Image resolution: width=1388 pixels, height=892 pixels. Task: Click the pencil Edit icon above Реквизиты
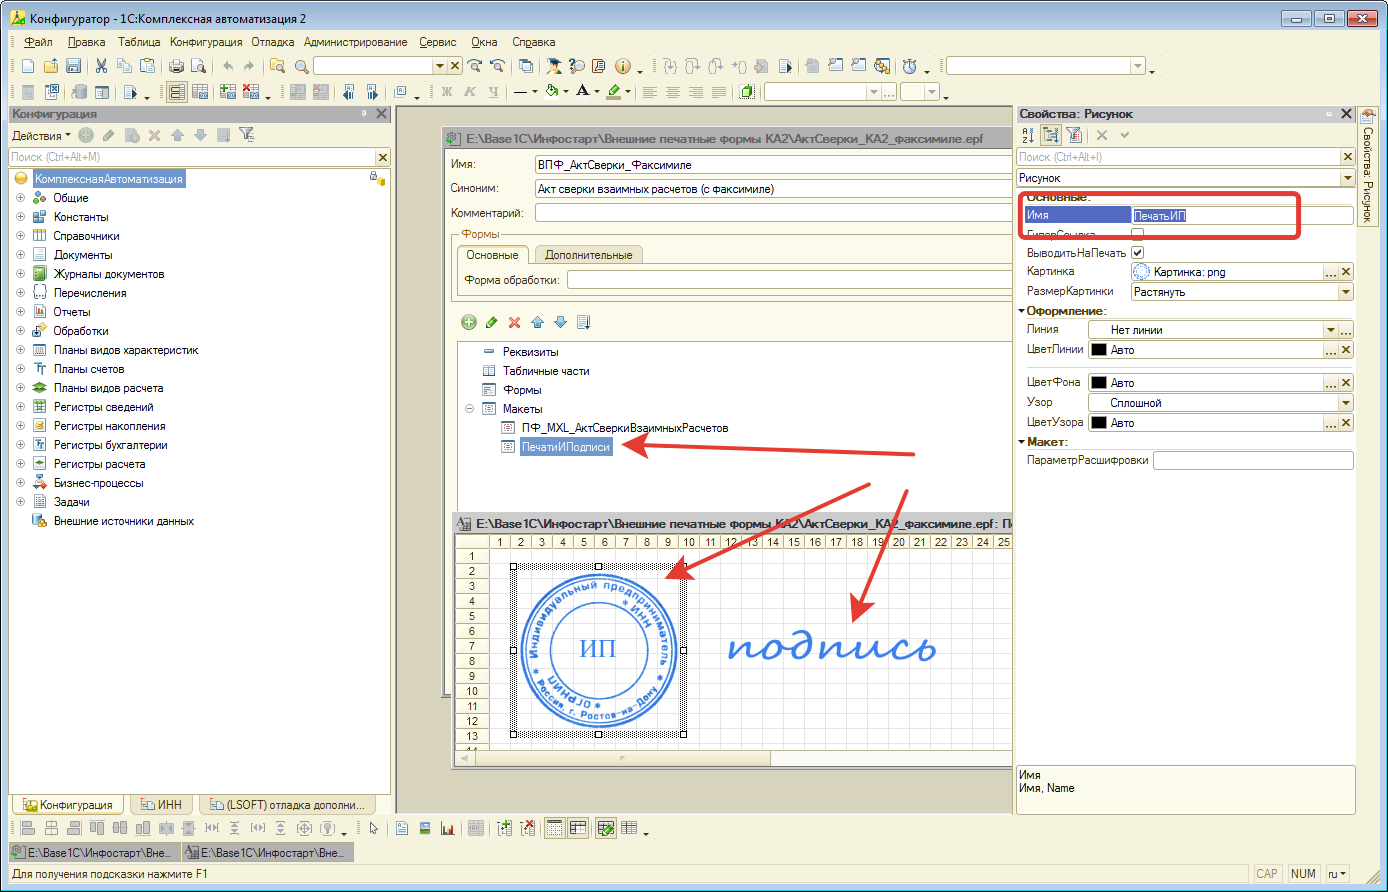coord(491,322)
